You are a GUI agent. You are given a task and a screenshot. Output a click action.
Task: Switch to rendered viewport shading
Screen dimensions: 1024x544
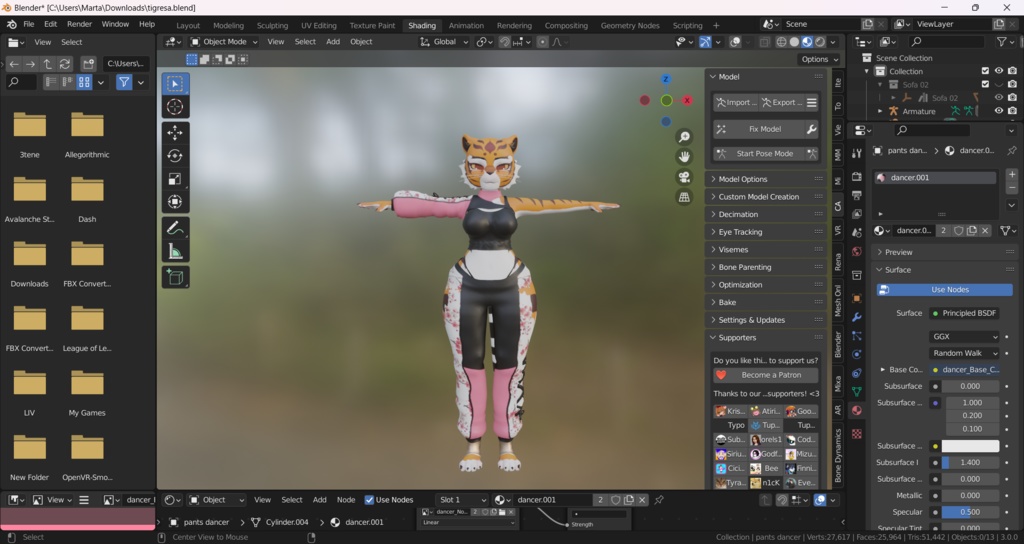(x=820, y=42)
